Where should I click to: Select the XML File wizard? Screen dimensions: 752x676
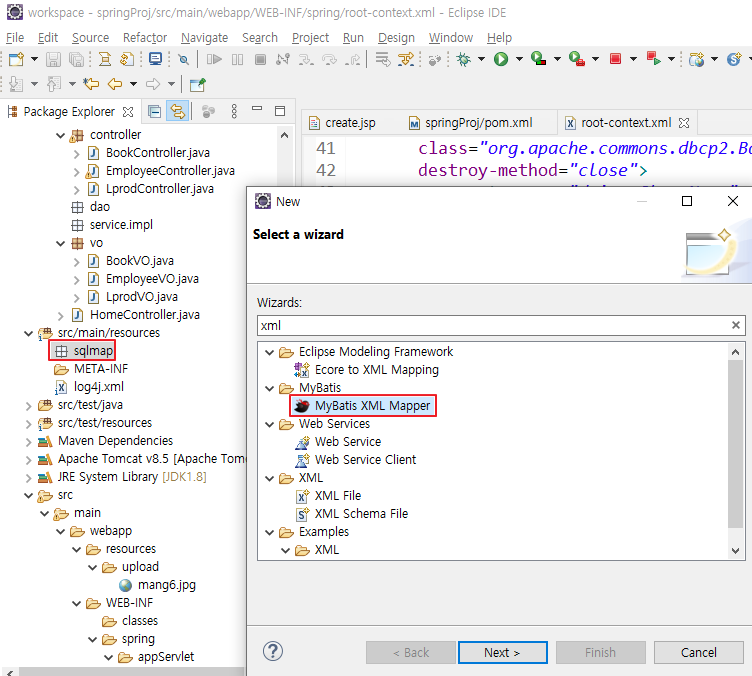click(x=337, y=496)
